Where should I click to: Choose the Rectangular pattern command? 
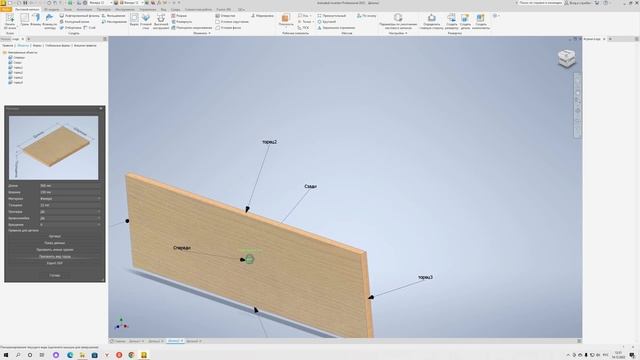point(332,16)
